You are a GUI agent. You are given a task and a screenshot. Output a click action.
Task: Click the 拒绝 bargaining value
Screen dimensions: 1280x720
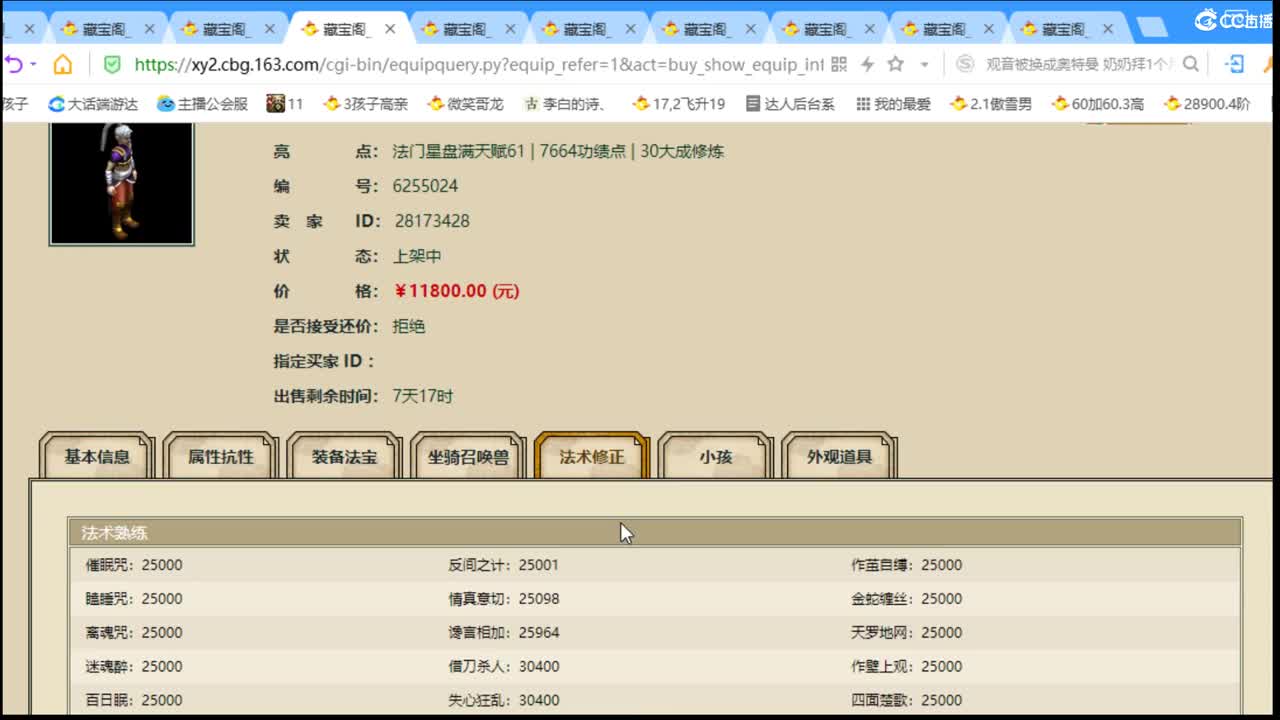(x=409, y=326)
